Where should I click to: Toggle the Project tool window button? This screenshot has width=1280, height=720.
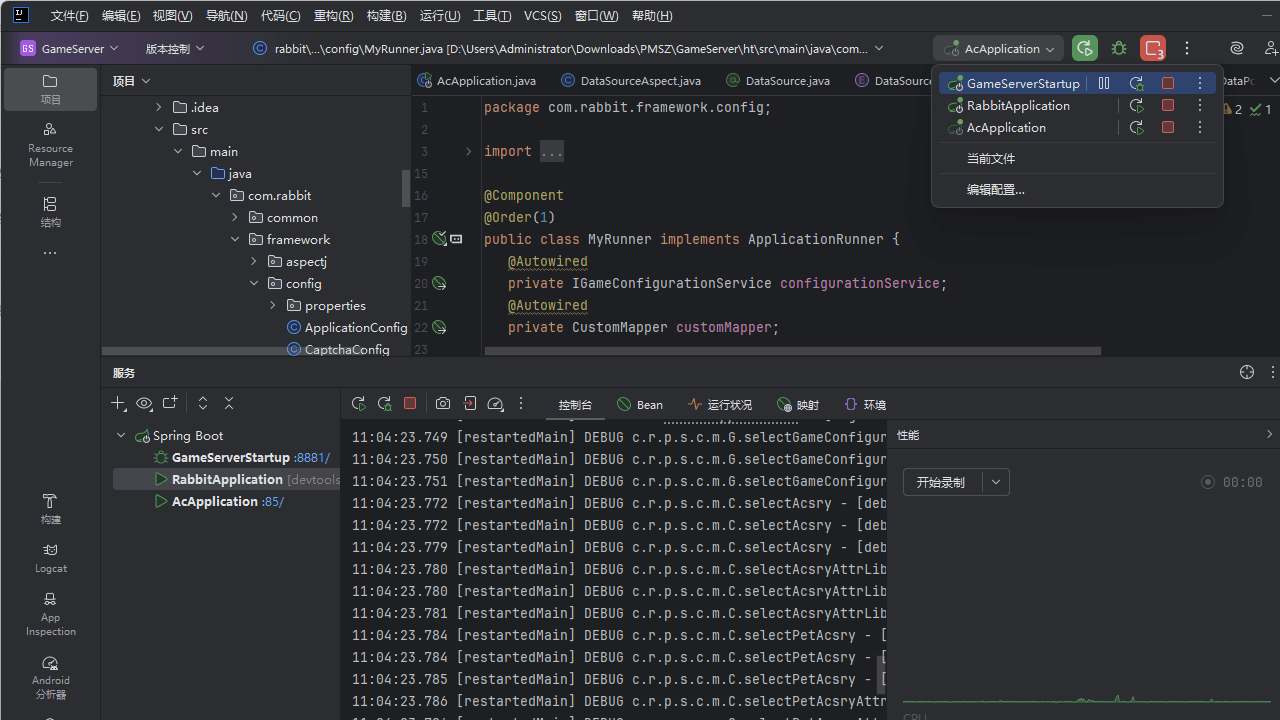tap(51, 88)
